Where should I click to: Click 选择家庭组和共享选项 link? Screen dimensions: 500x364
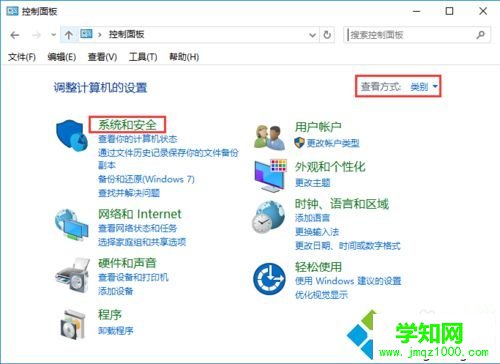(142, 242)
